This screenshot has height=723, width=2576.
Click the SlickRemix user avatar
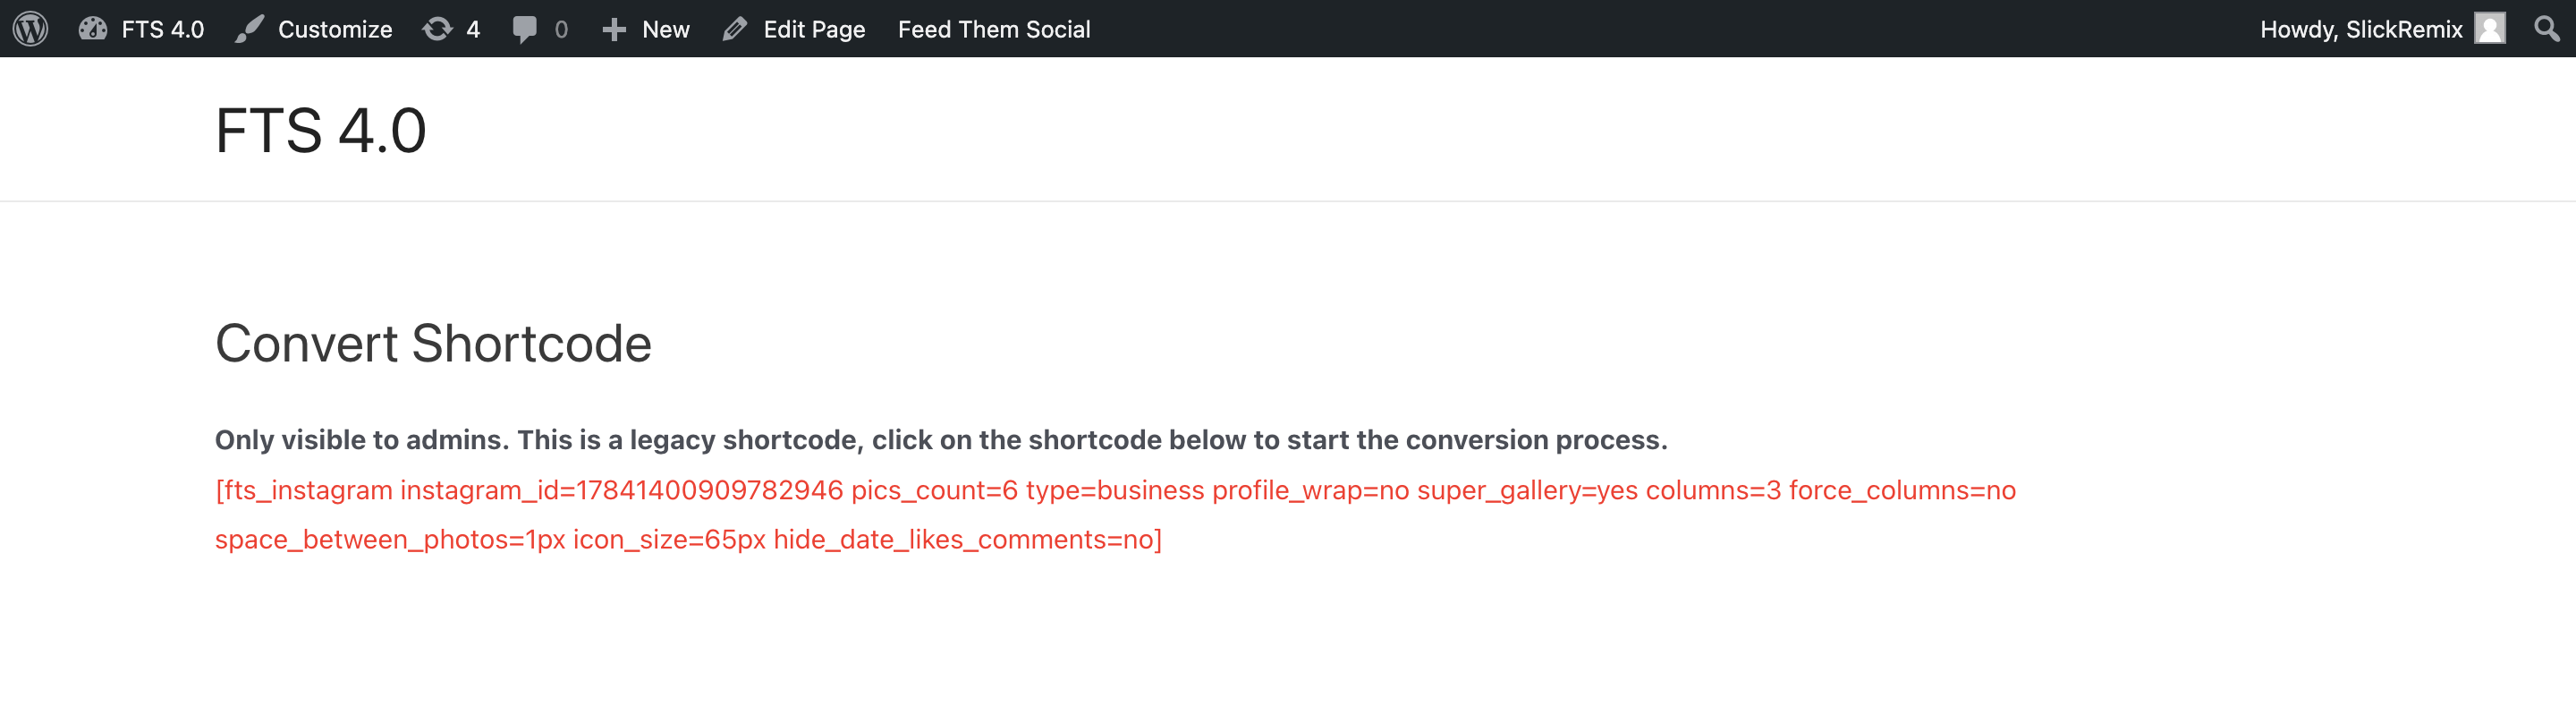[x=2489, y=29]
